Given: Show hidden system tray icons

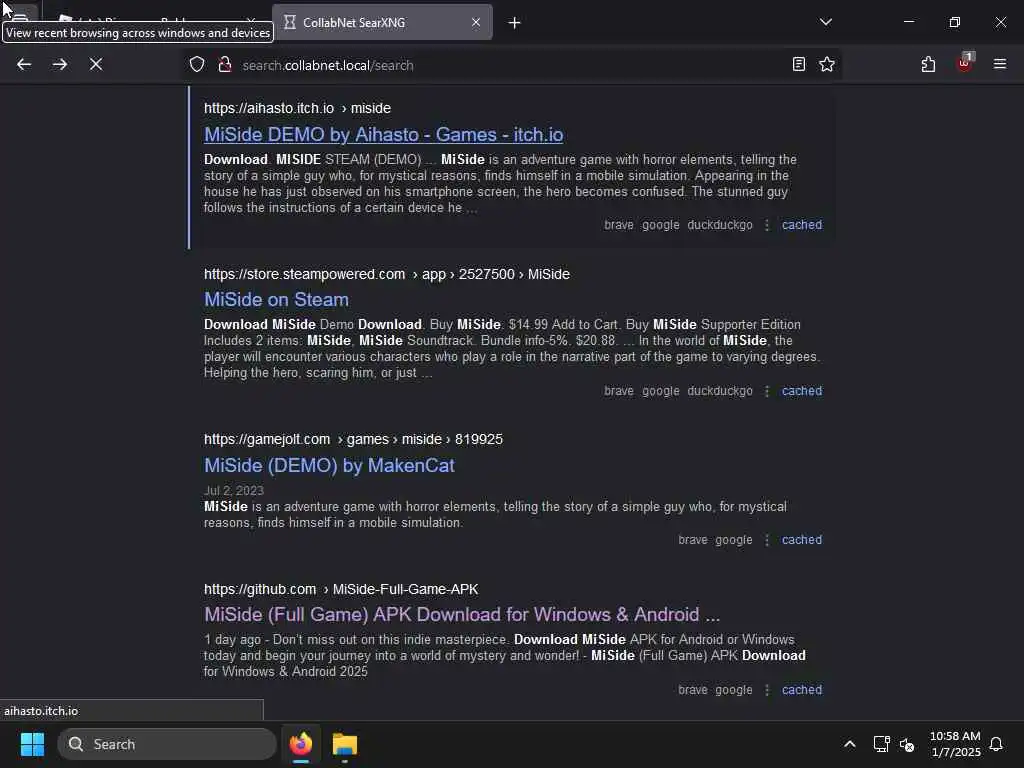Looking at the screenshot, I should (x=850, y=744).
